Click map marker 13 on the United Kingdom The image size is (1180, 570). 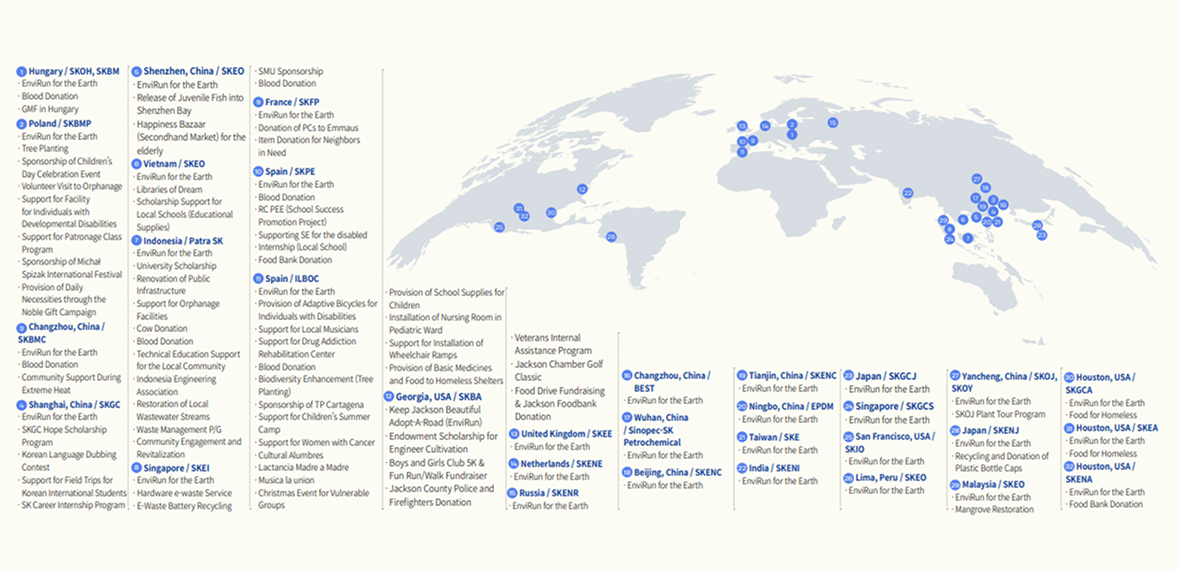[742, 126]
